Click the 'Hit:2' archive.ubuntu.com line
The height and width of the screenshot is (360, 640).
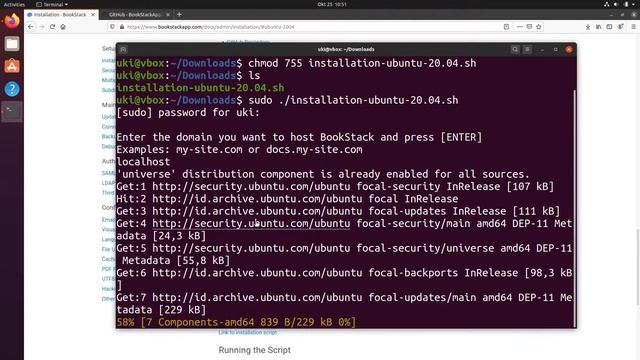pyautogui.click(x=287, y=199)
